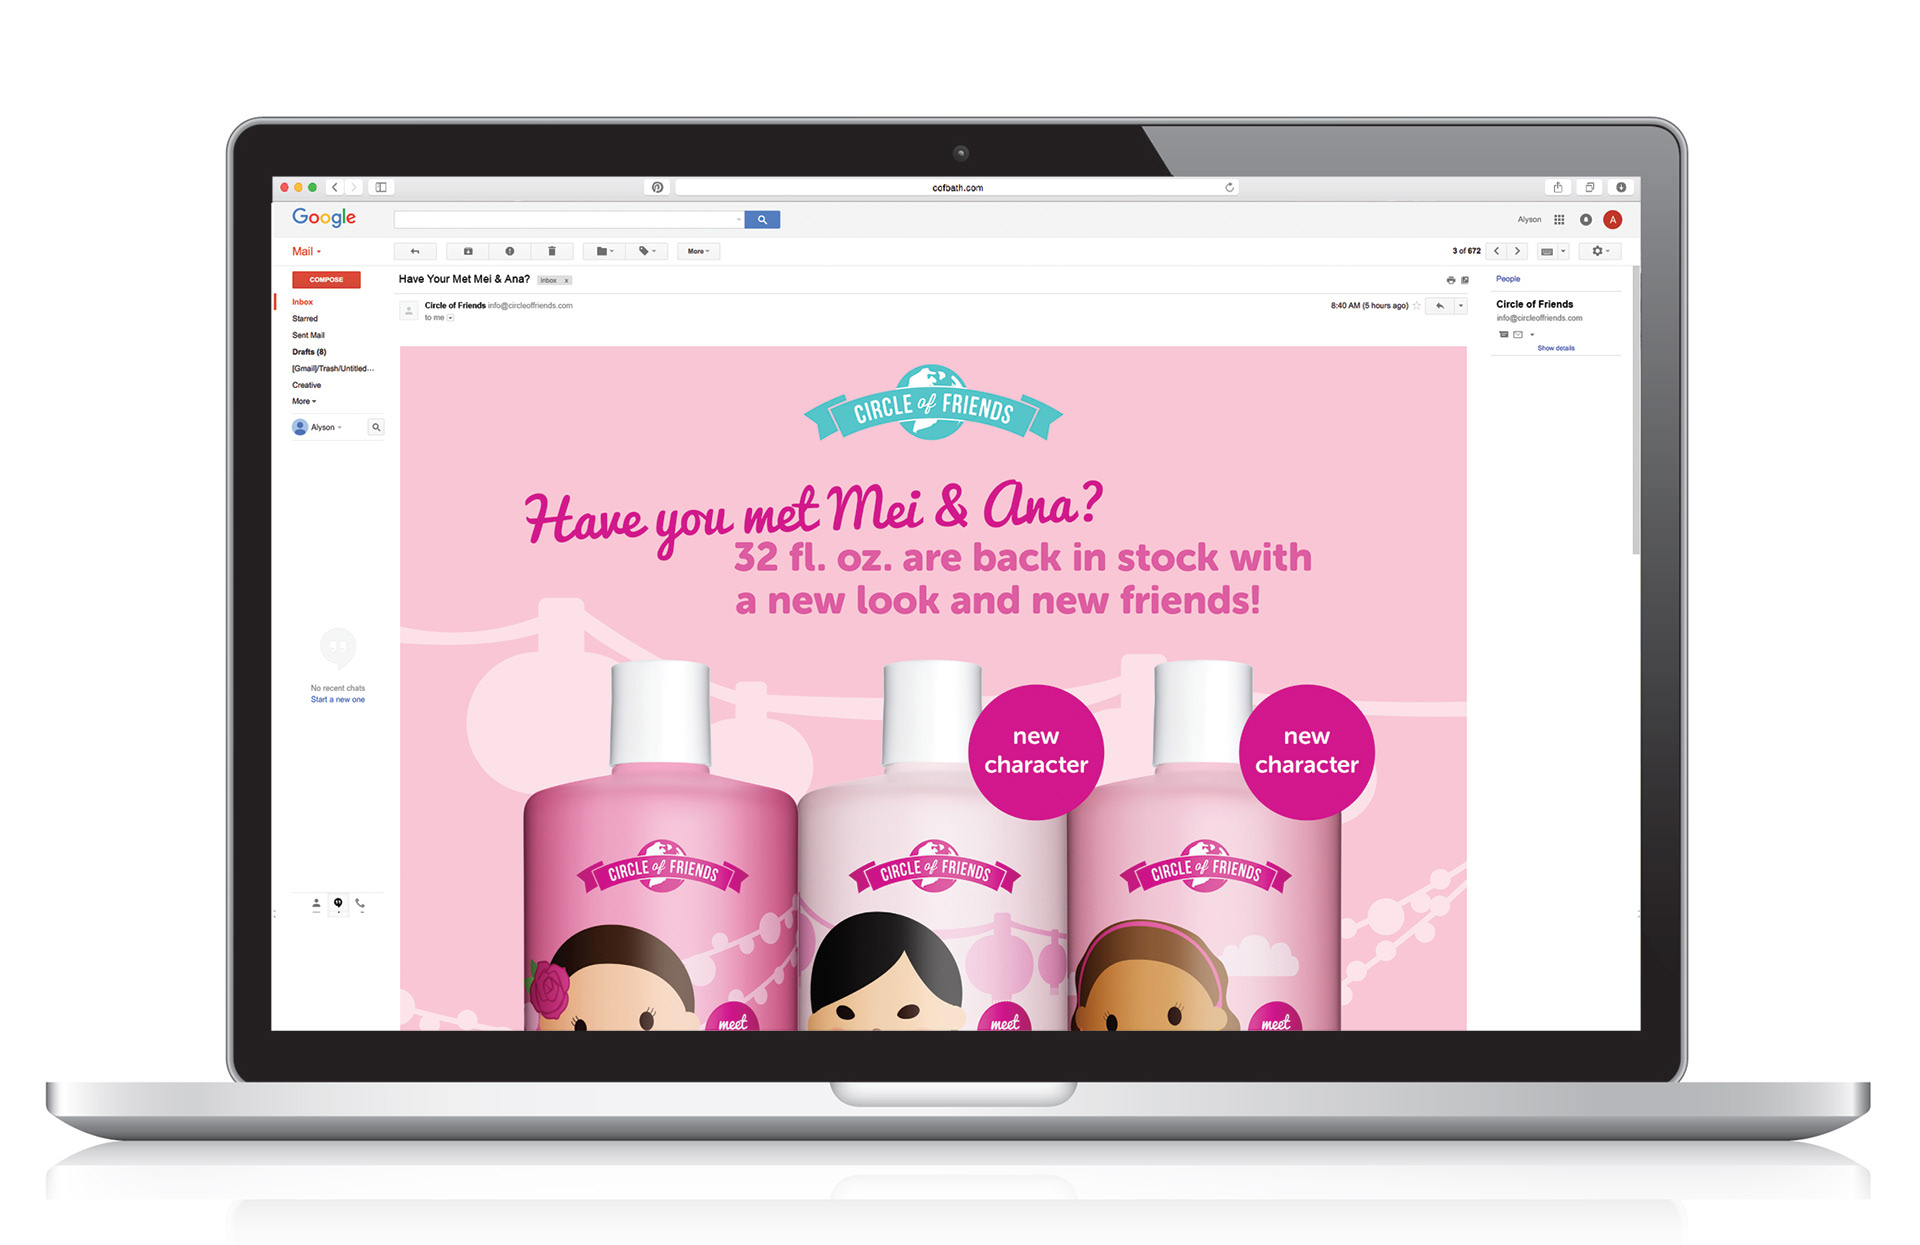Click the '3 of 672' message counter
The height and width of the screenshot is (1245, 1920).
(1466, 251)
